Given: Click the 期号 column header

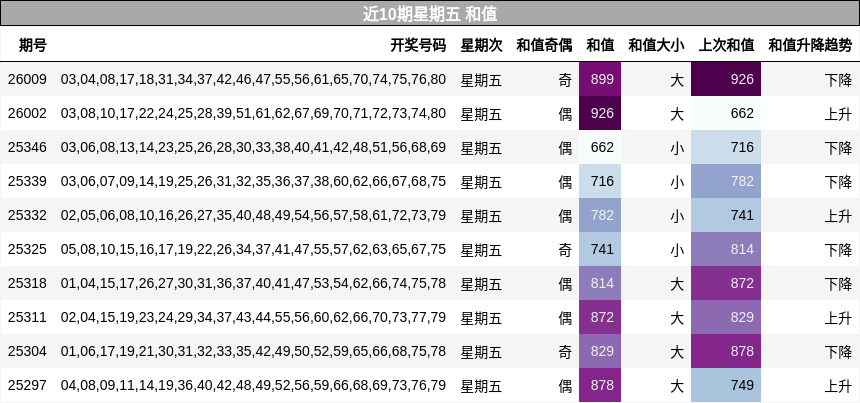Looking at the screenshot, I should coord(33,45).
